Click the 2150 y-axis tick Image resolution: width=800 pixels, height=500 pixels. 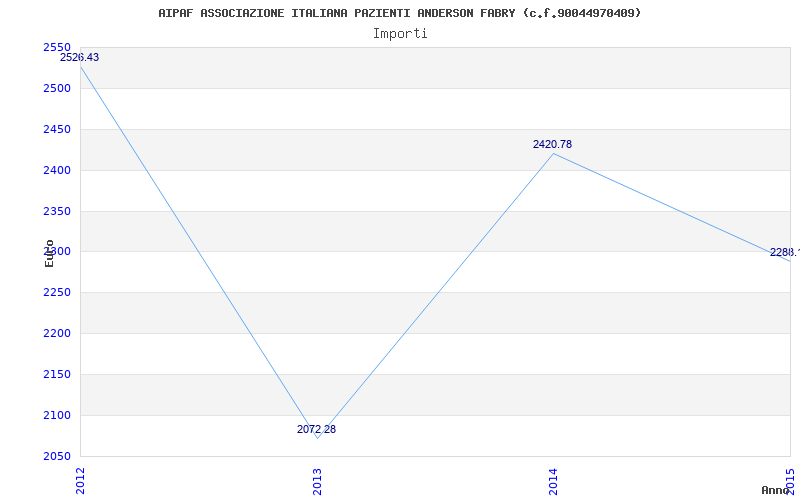(57, 374)
